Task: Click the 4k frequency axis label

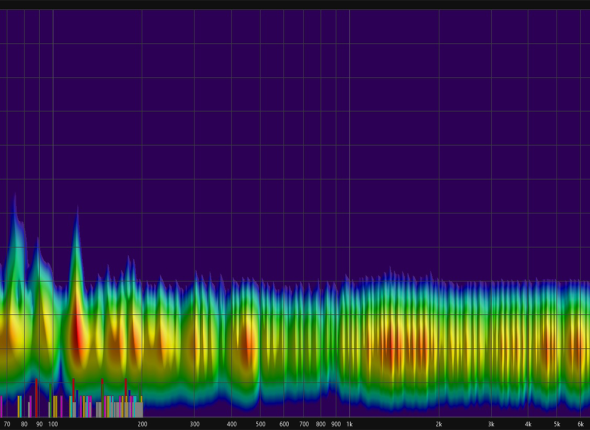Action: click(x=528, y=424)
